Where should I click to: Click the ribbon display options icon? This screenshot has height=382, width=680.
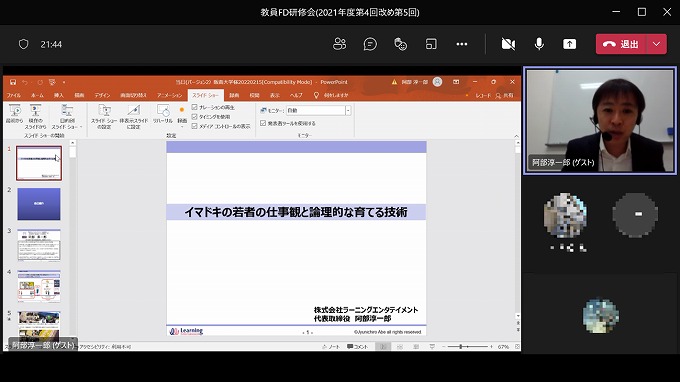click(456, 82)
